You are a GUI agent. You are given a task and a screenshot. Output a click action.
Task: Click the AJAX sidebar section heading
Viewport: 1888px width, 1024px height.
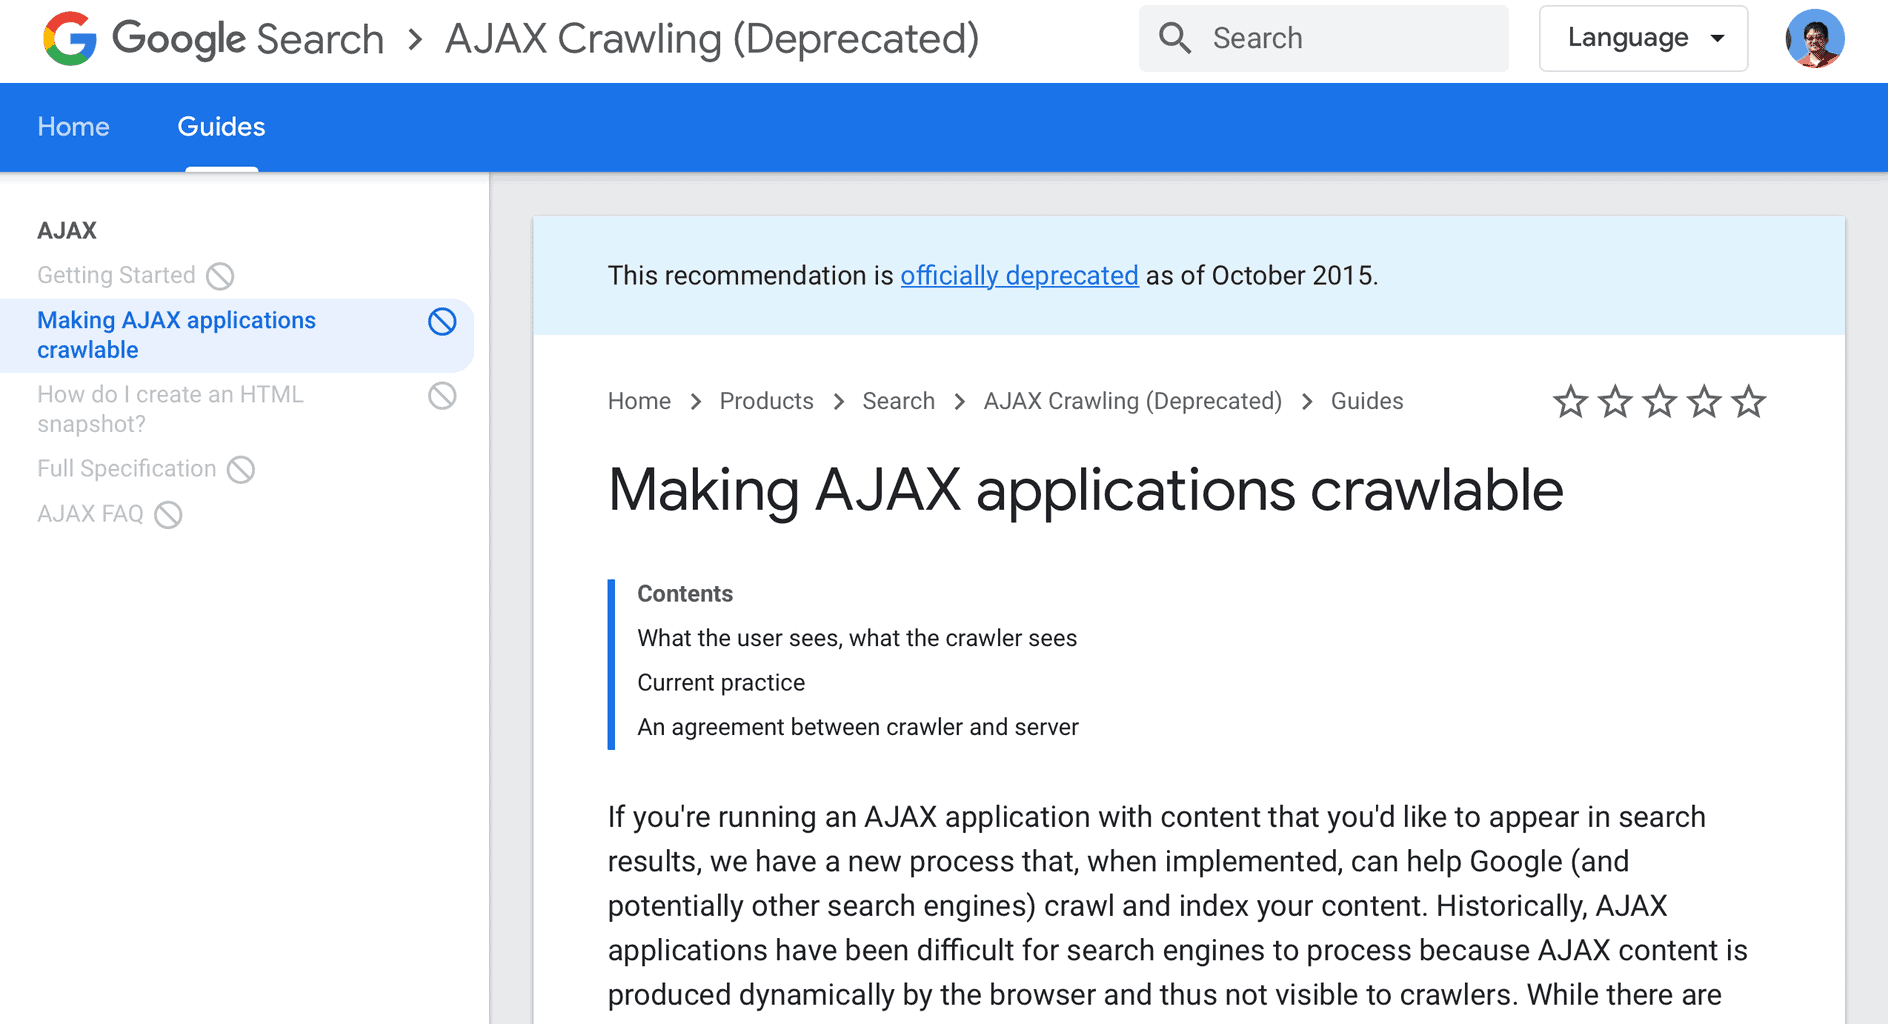(67, 231)
